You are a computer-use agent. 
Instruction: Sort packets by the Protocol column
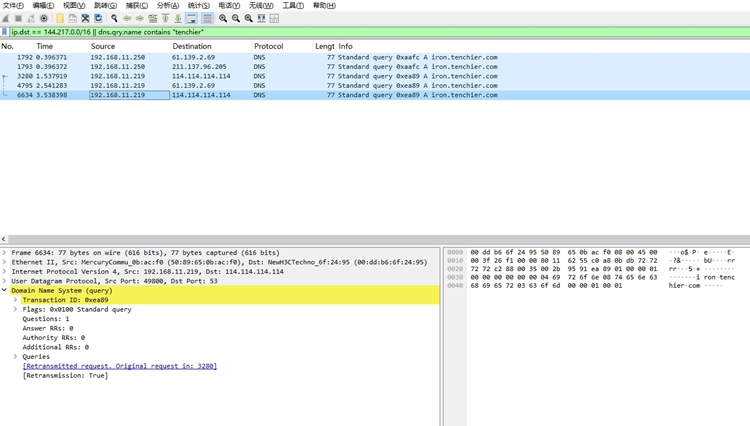pos(282,46)
